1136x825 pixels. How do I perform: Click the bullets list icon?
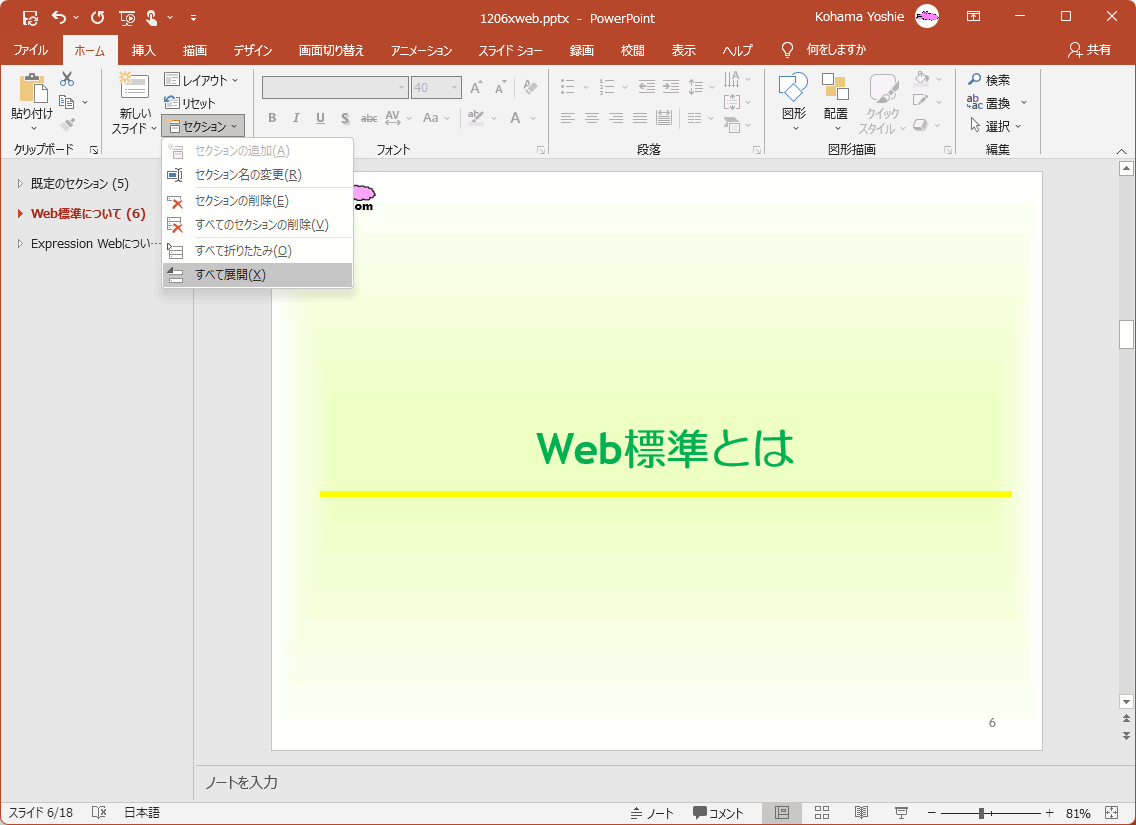pyautogui.click(x=569, y=87)
